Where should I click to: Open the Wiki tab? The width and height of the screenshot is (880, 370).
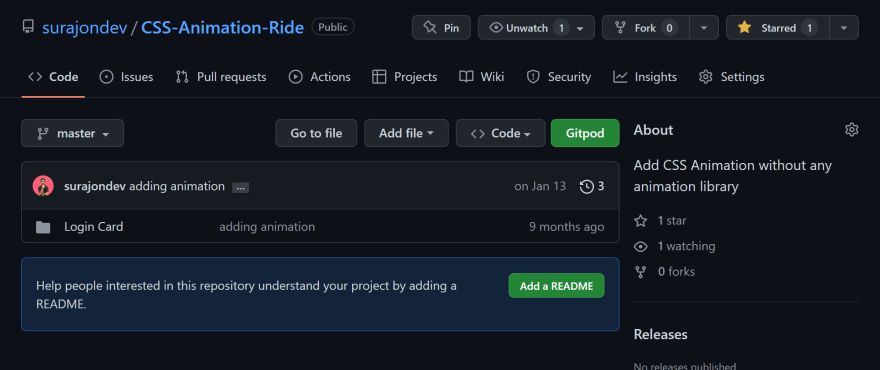482,77
